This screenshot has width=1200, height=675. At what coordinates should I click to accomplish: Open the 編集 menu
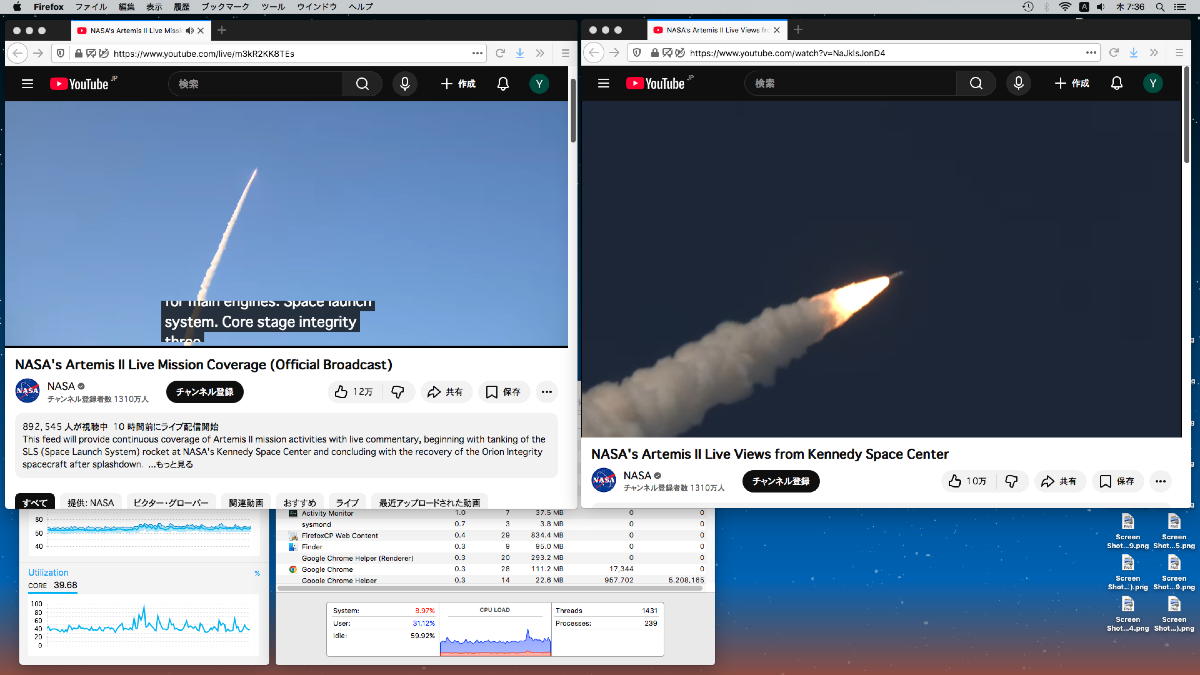pos(126,6)
